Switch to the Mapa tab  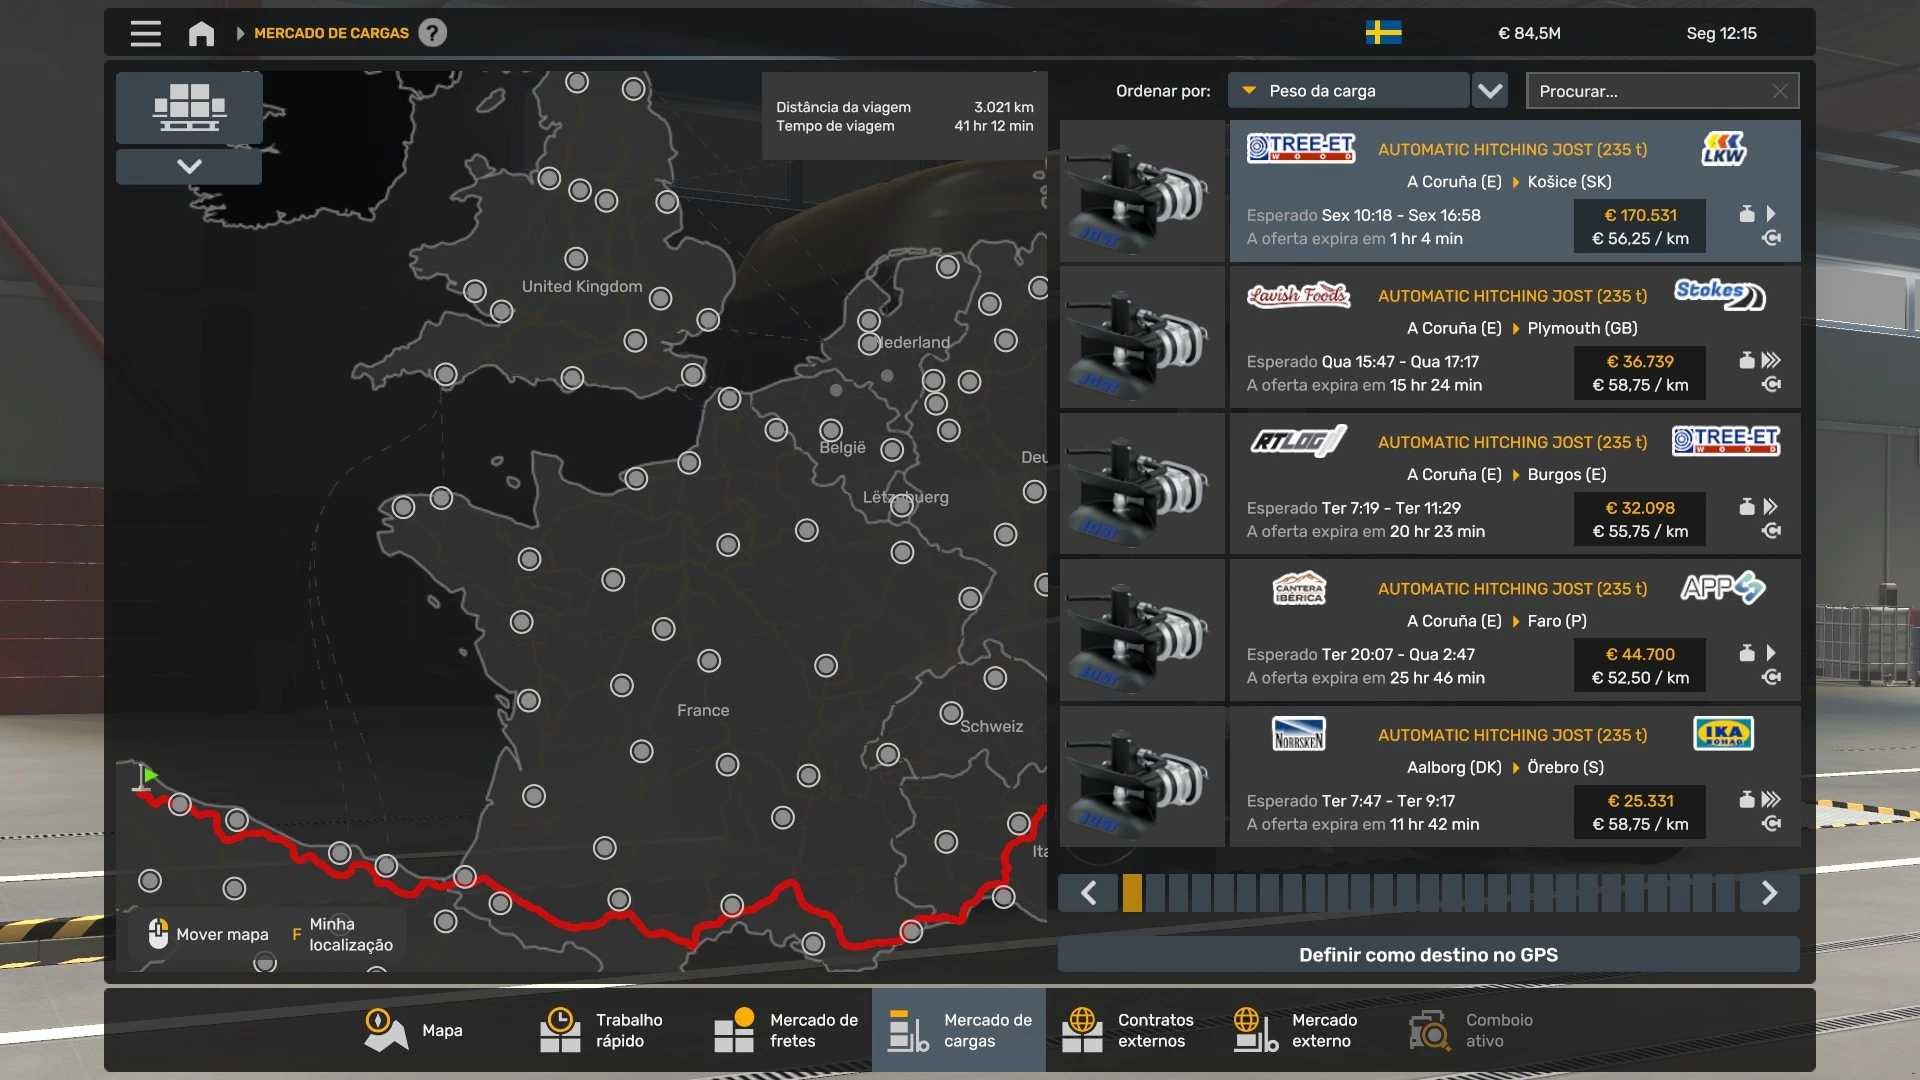414,1030
